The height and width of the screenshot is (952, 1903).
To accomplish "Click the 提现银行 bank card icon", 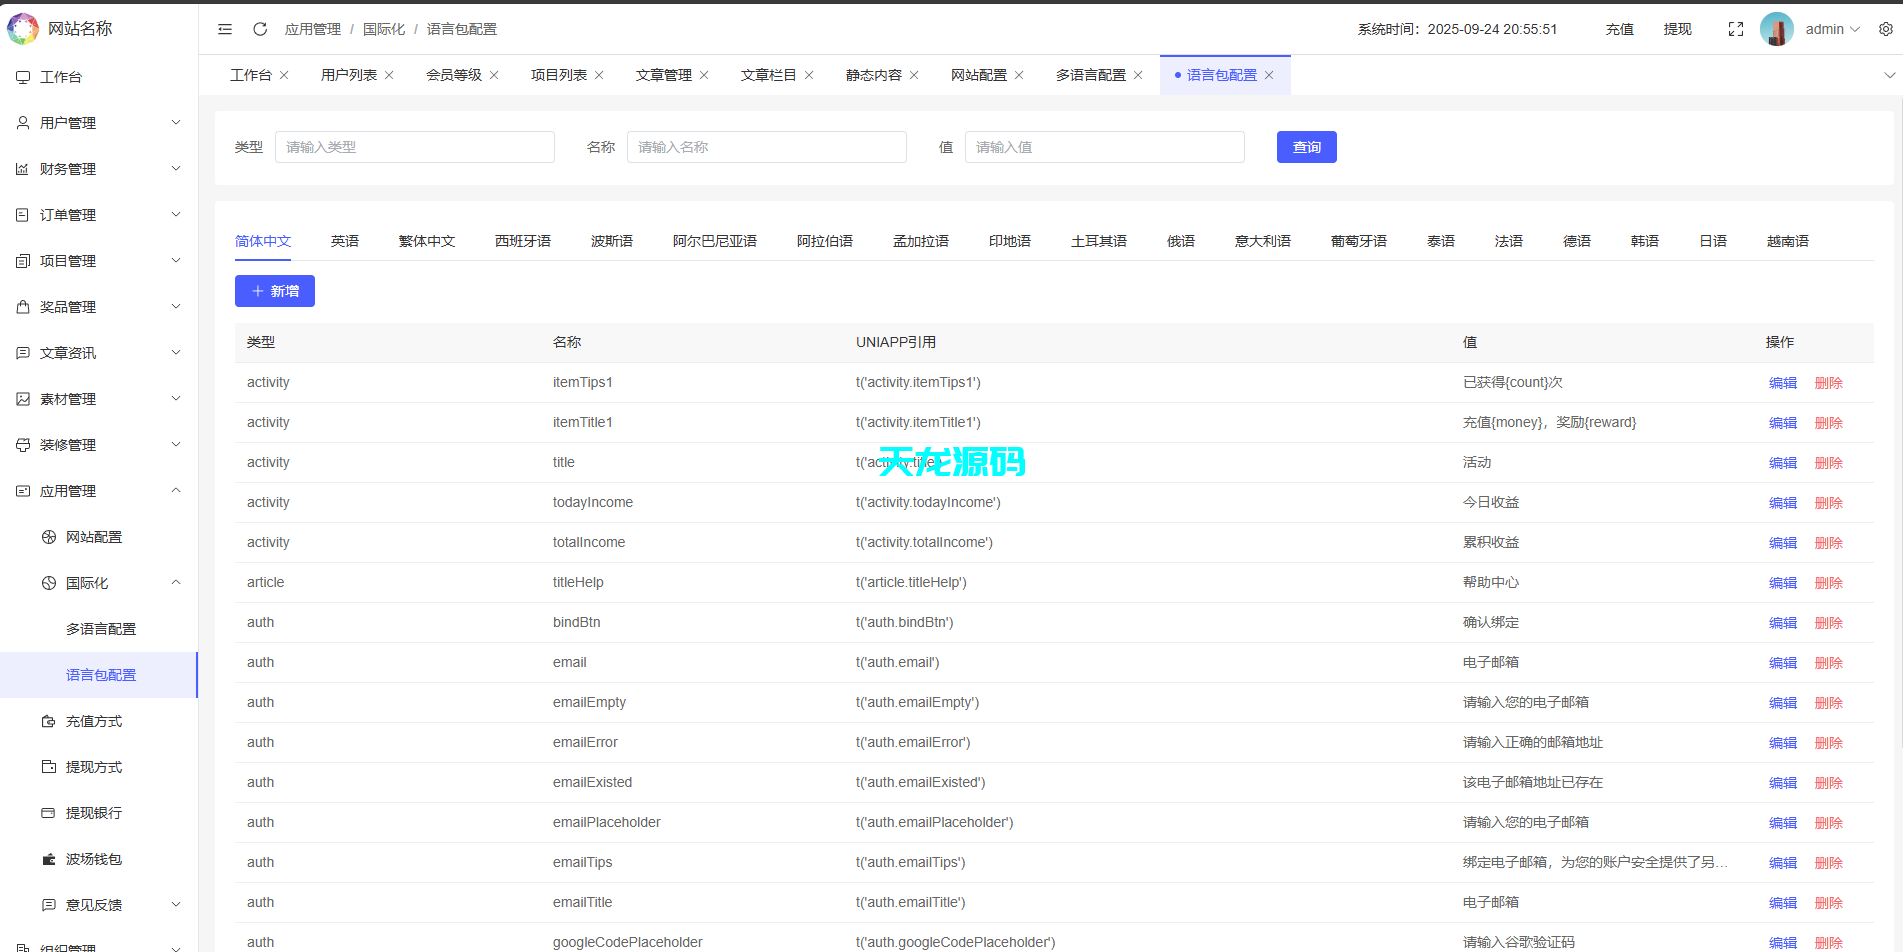I will pos(48,812).
